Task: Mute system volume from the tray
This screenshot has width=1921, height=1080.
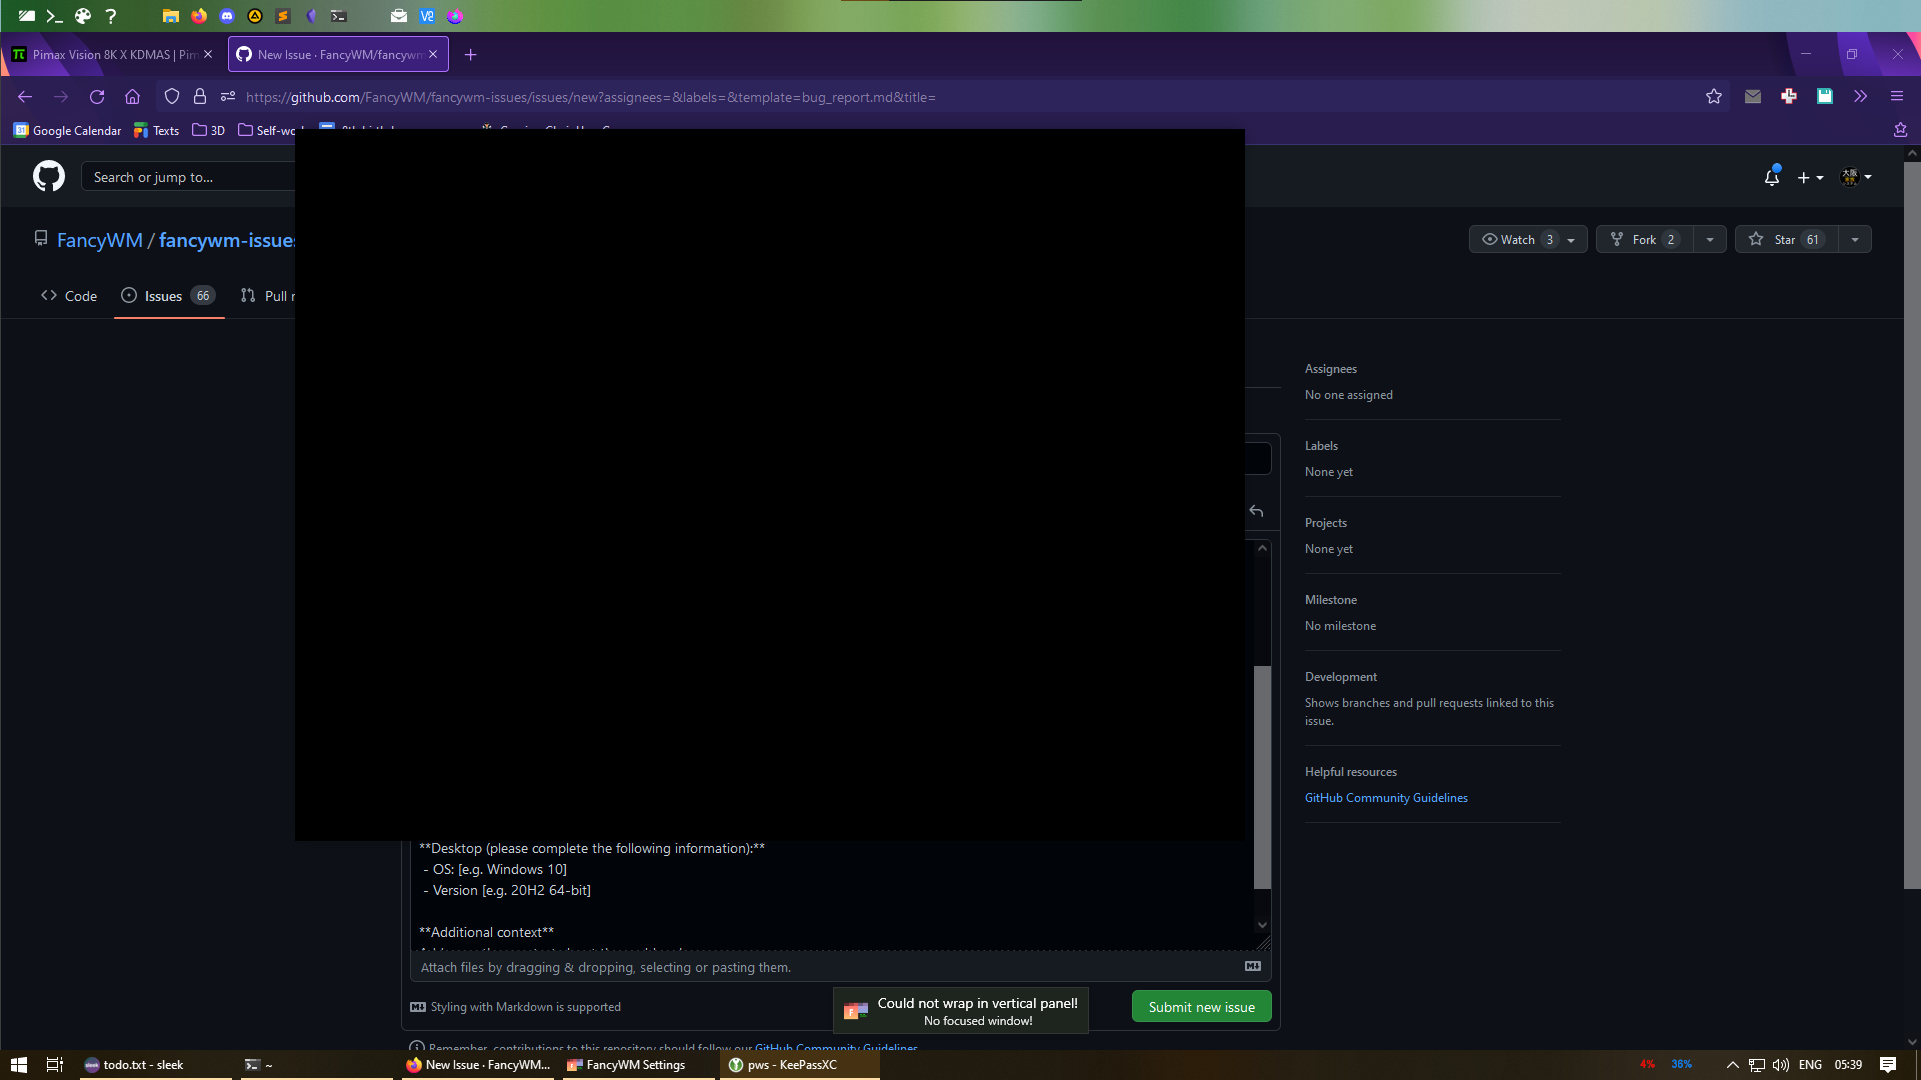Action: [1782, 1064]
